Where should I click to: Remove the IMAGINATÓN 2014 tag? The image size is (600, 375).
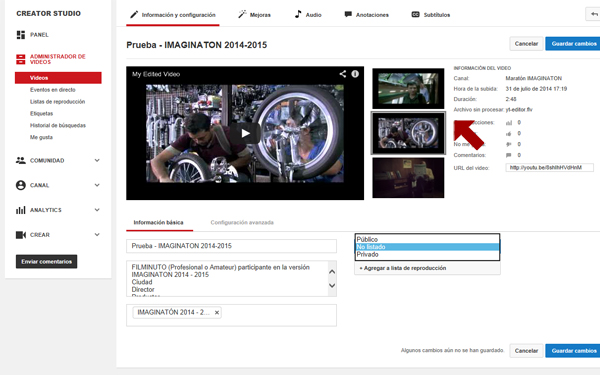(217, 313)
